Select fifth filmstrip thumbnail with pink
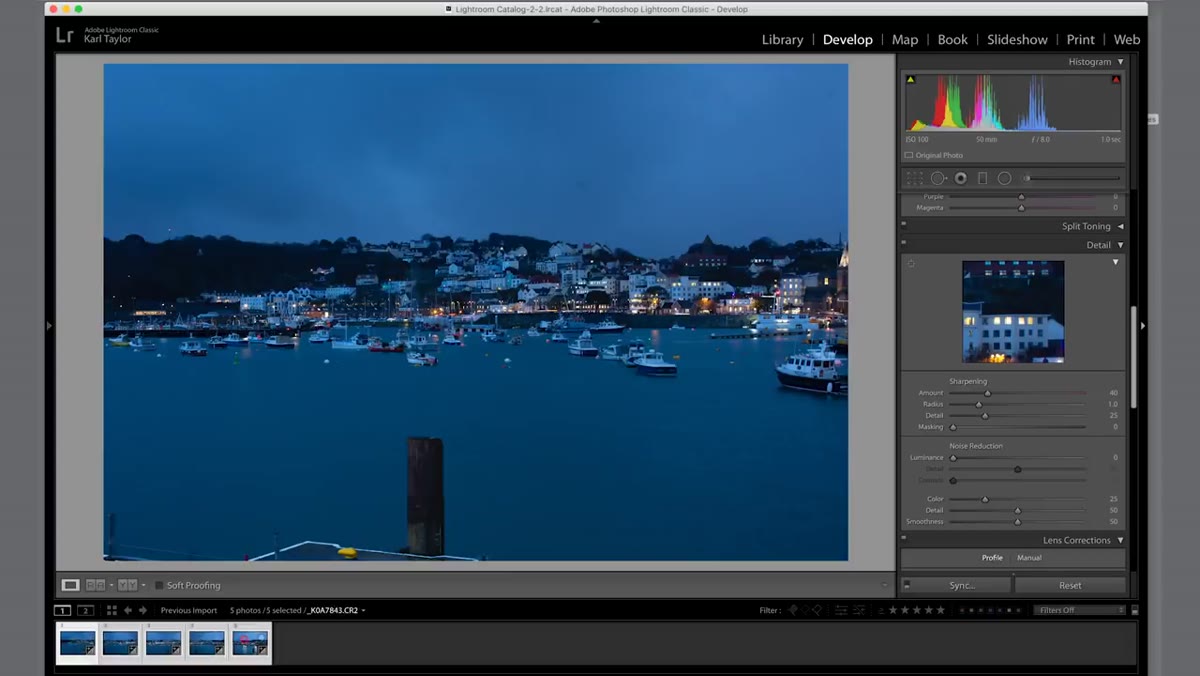The image size is (1200, 676). [250, 643]
